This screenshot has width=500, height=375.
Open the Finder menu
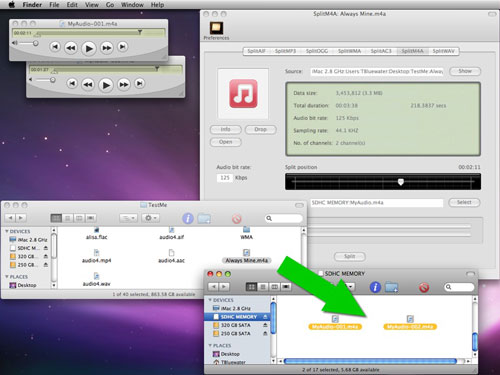[32, 5]
